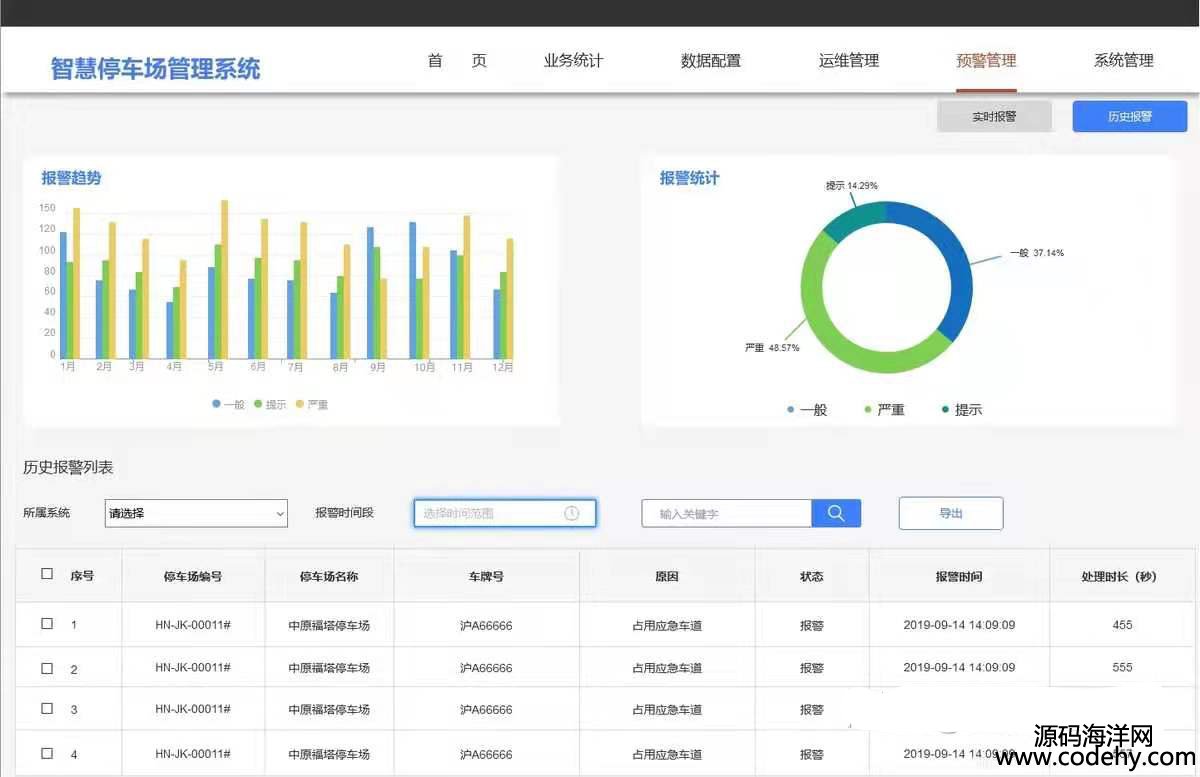Click the 报警趋势 chart title
Viewport: 1200px width, 777px height.
(71, 178)
